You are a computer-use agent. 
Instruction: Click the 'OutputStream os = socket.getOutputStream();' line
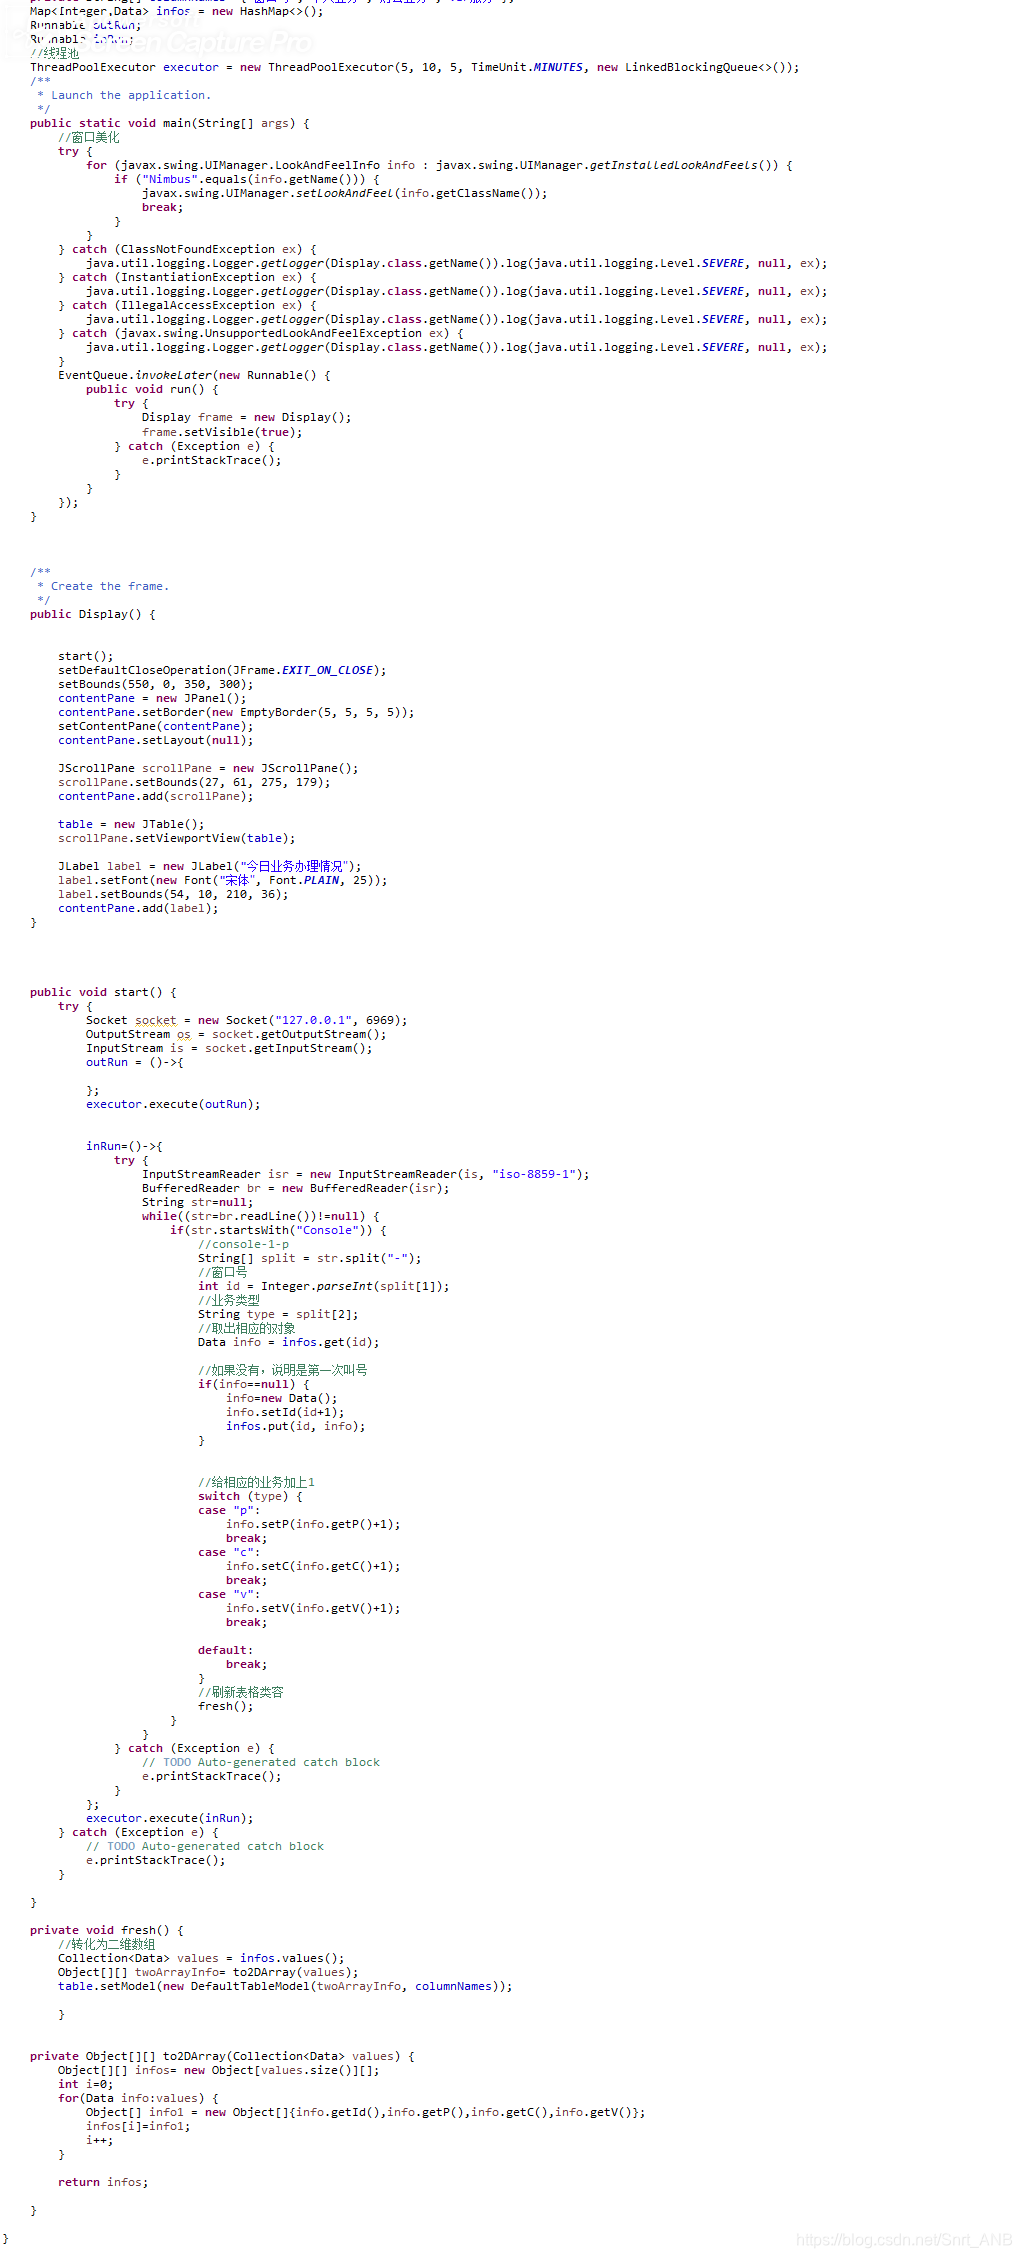[236, 1034]
